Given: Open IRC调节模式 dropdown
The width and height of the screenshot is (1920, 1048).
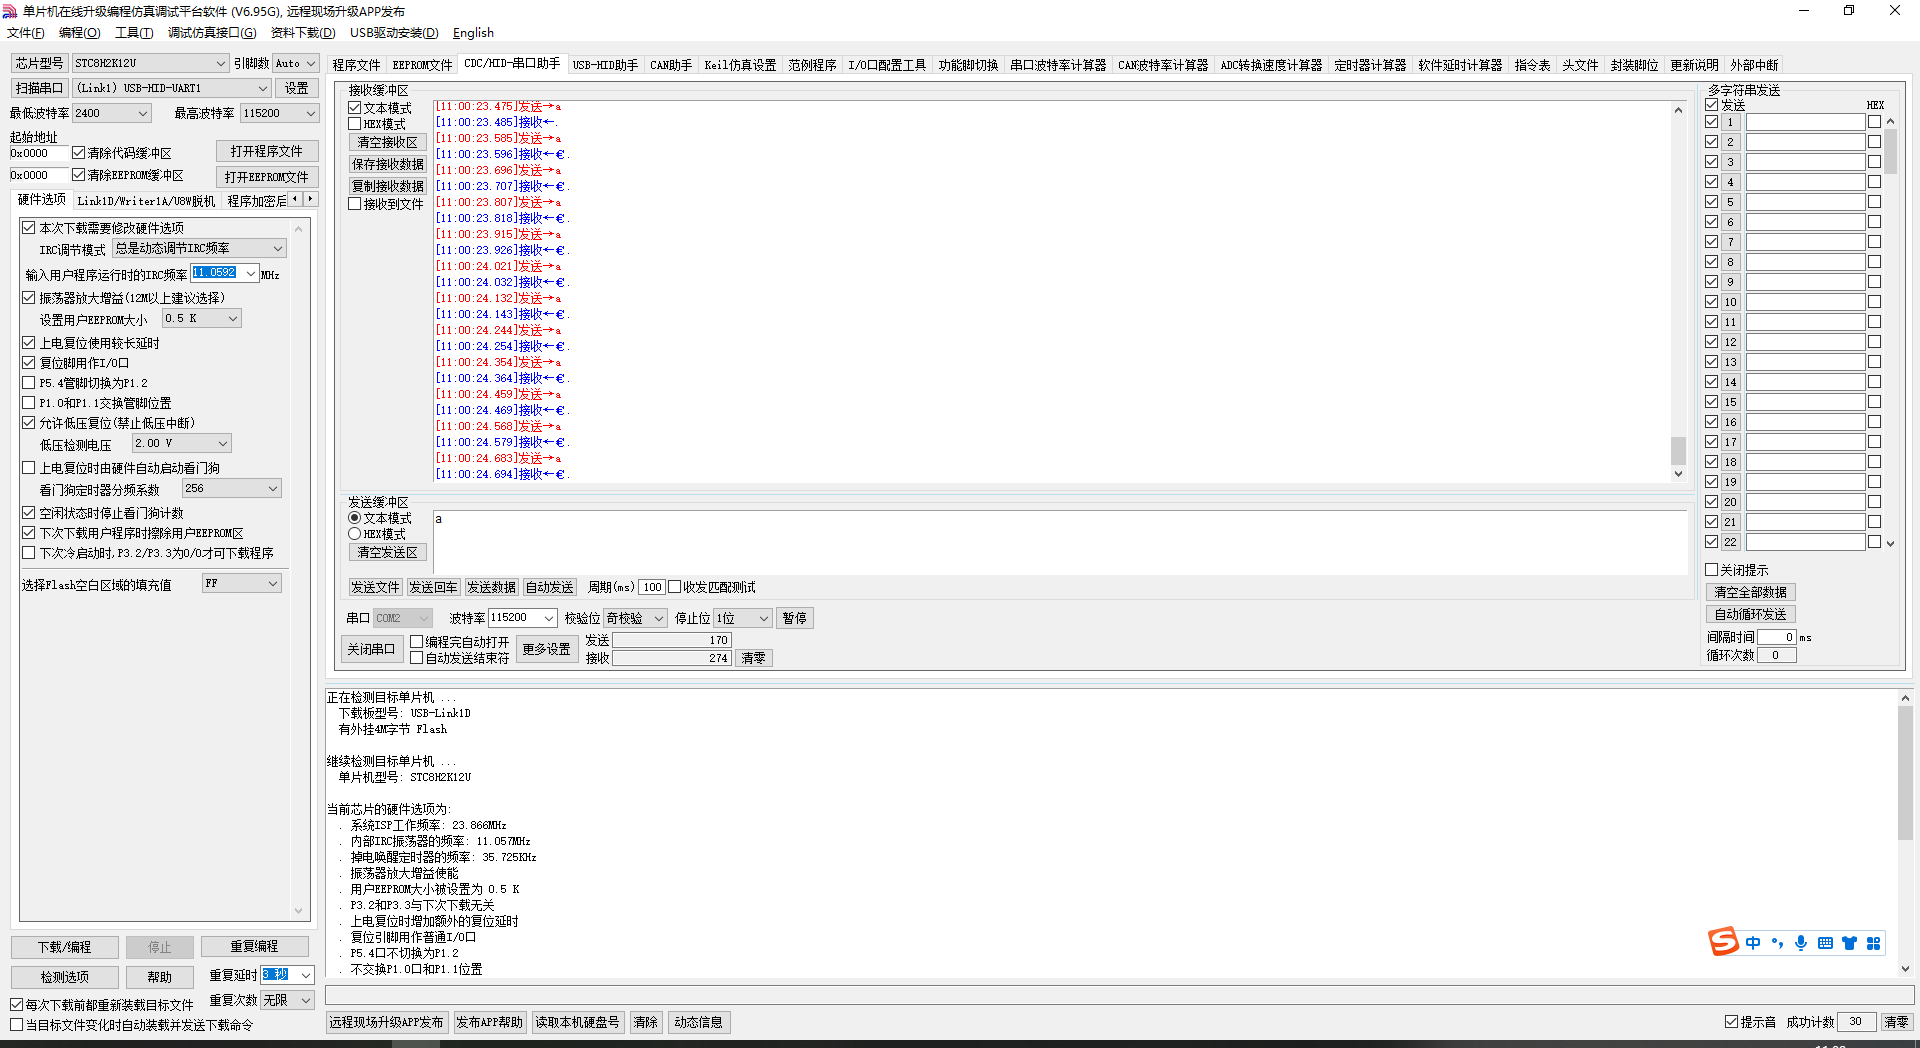Looking at the screenshot, I should pos(278,248).
